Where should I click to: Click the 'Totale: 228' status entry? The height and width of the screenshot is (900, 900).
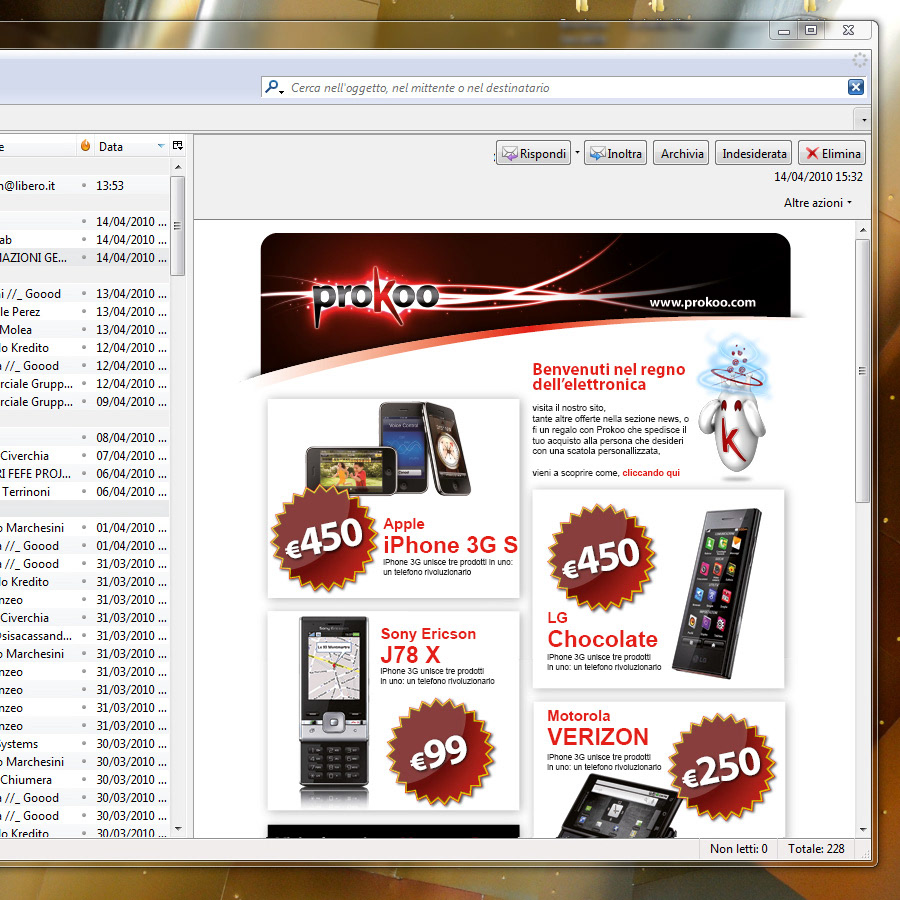816,848
